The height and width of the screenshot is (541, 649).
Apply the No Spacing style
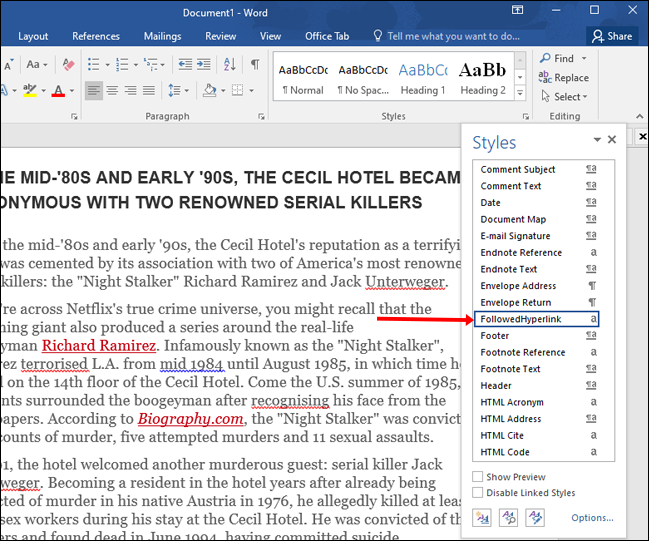click(363, 77)
